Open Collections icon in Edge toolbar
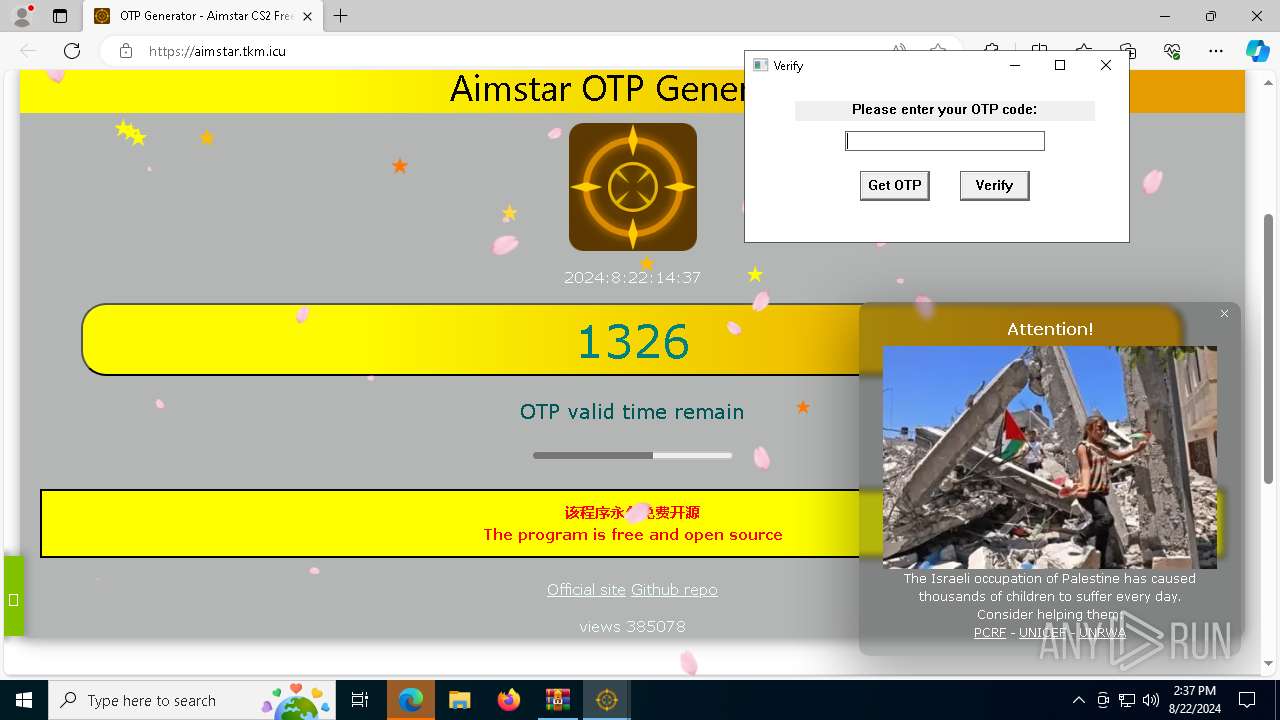The width and height of the screenshot is (1280, 720). click(x=1128, y=51)
